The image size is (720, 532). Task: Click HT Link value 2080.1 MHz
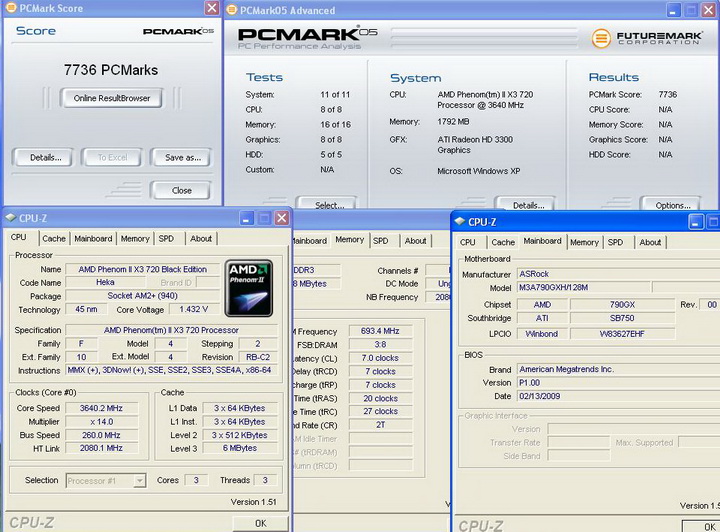(101, 448)
